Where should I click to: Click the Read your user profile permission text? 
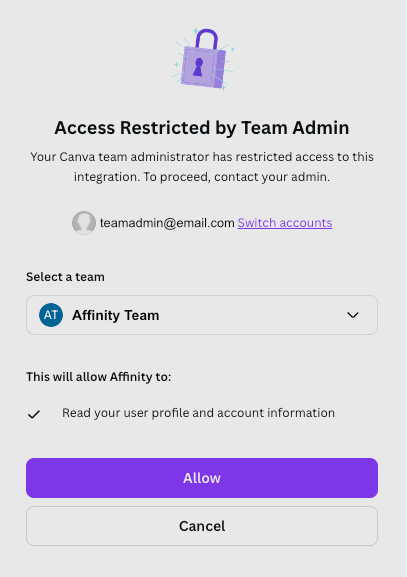pos(198,413)
